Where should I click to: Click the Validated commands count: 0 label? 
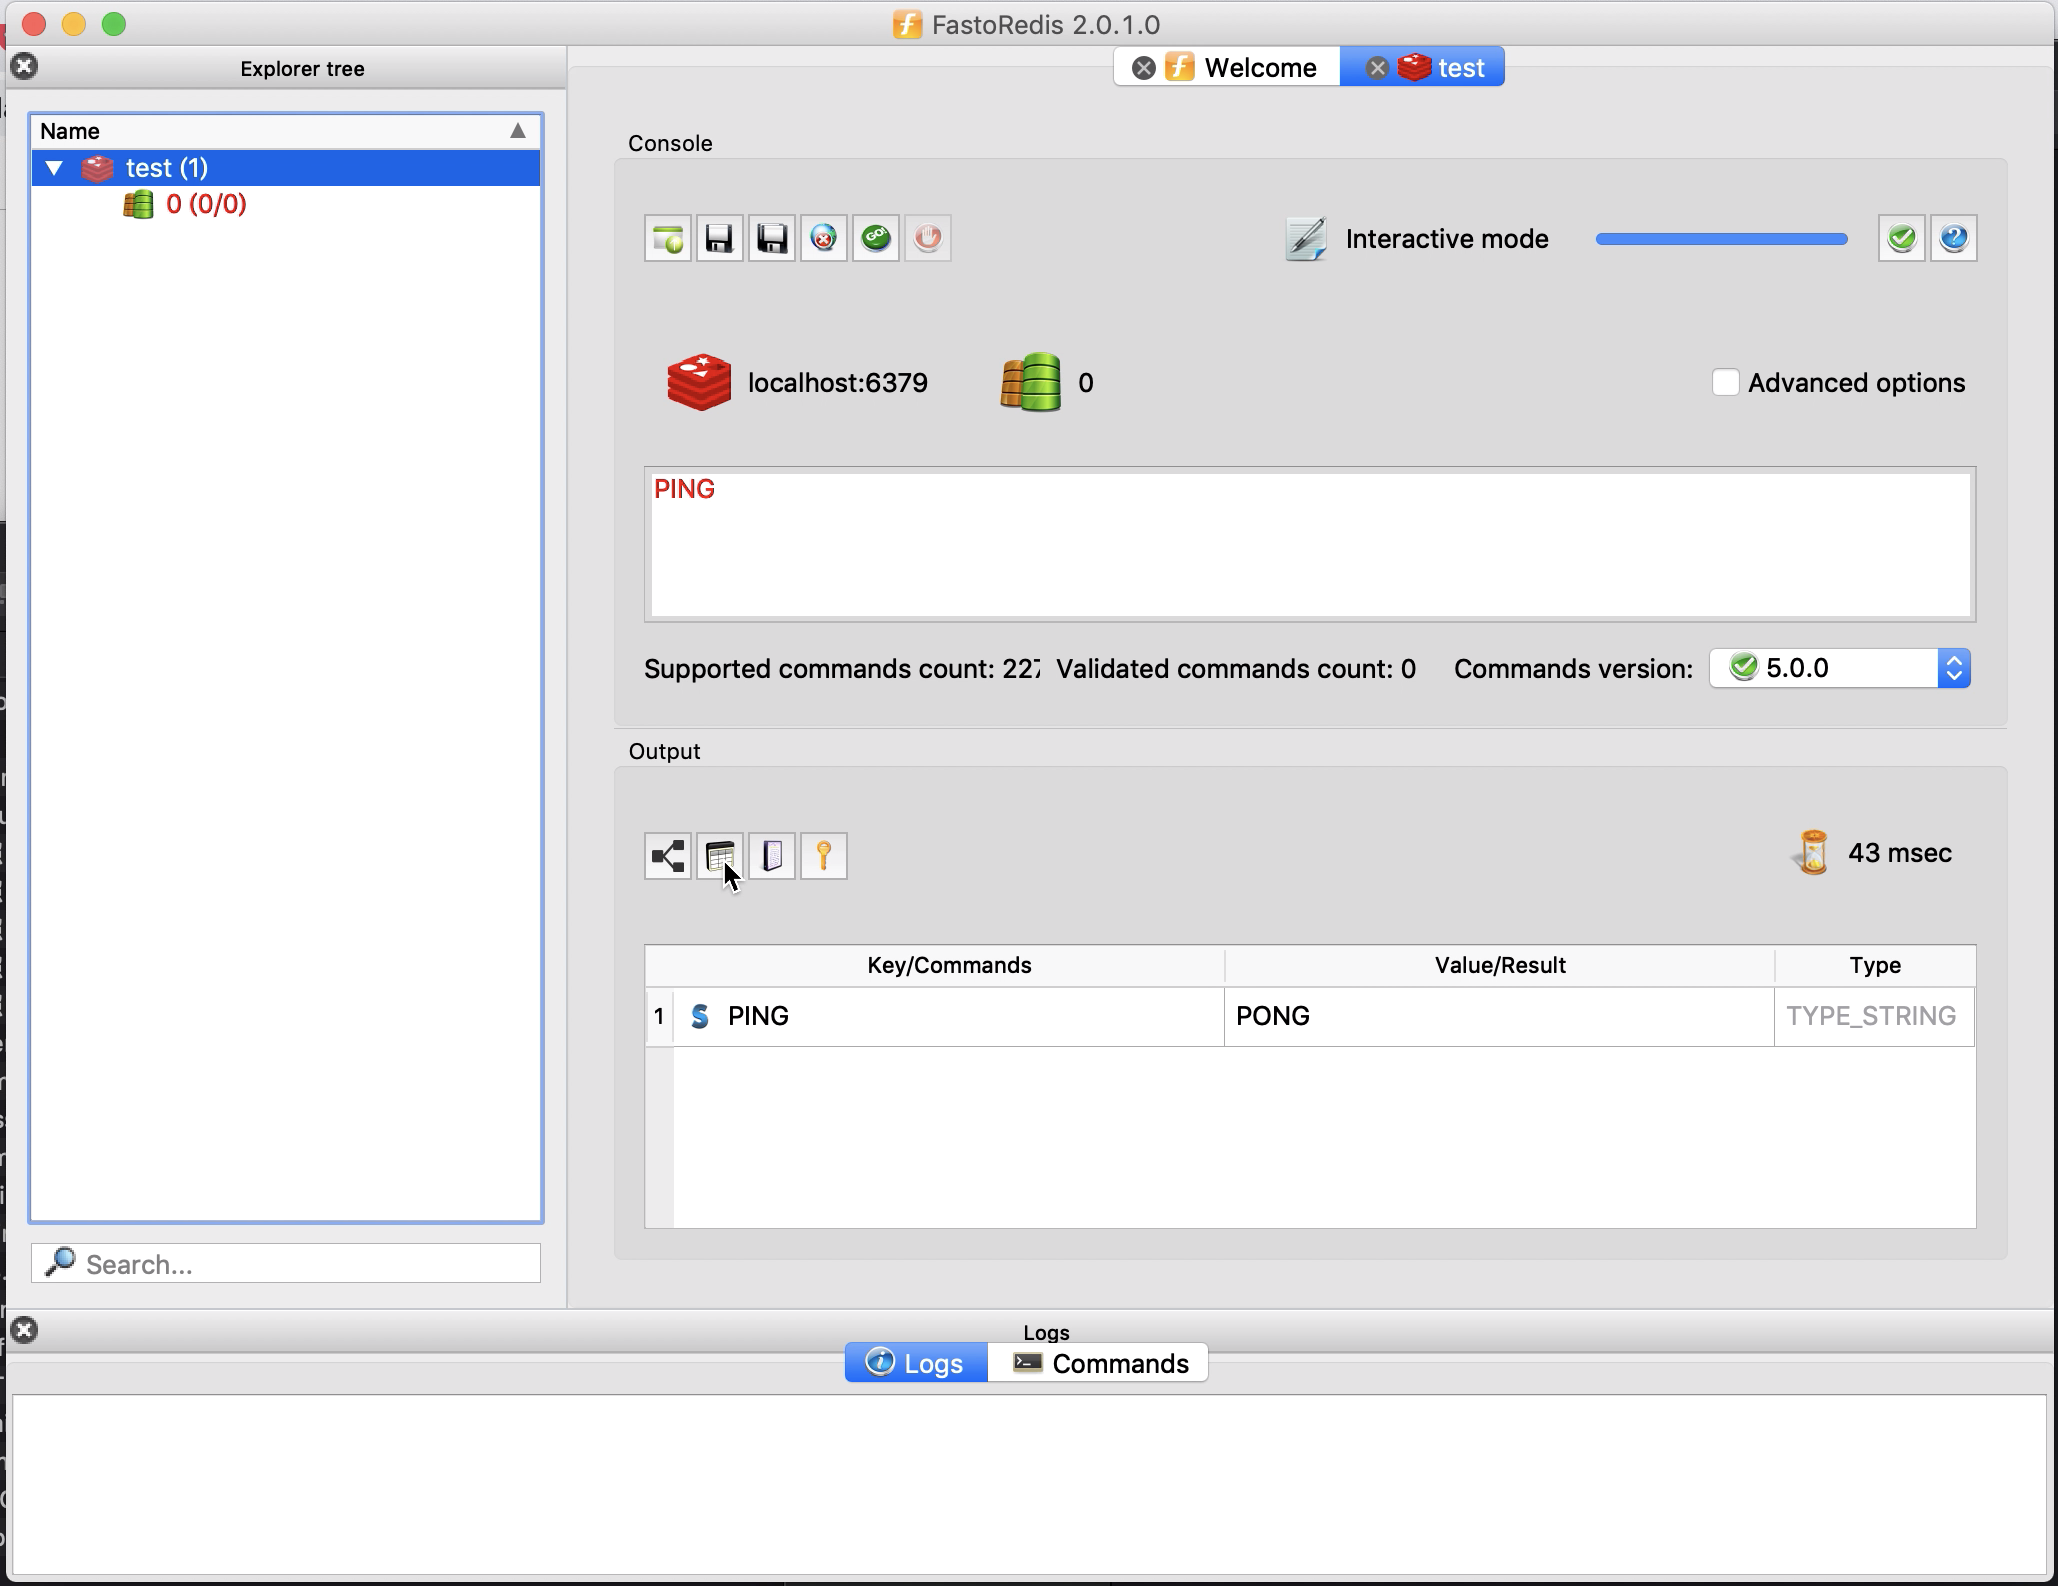pyautogui.click(x=1236, y=668)
